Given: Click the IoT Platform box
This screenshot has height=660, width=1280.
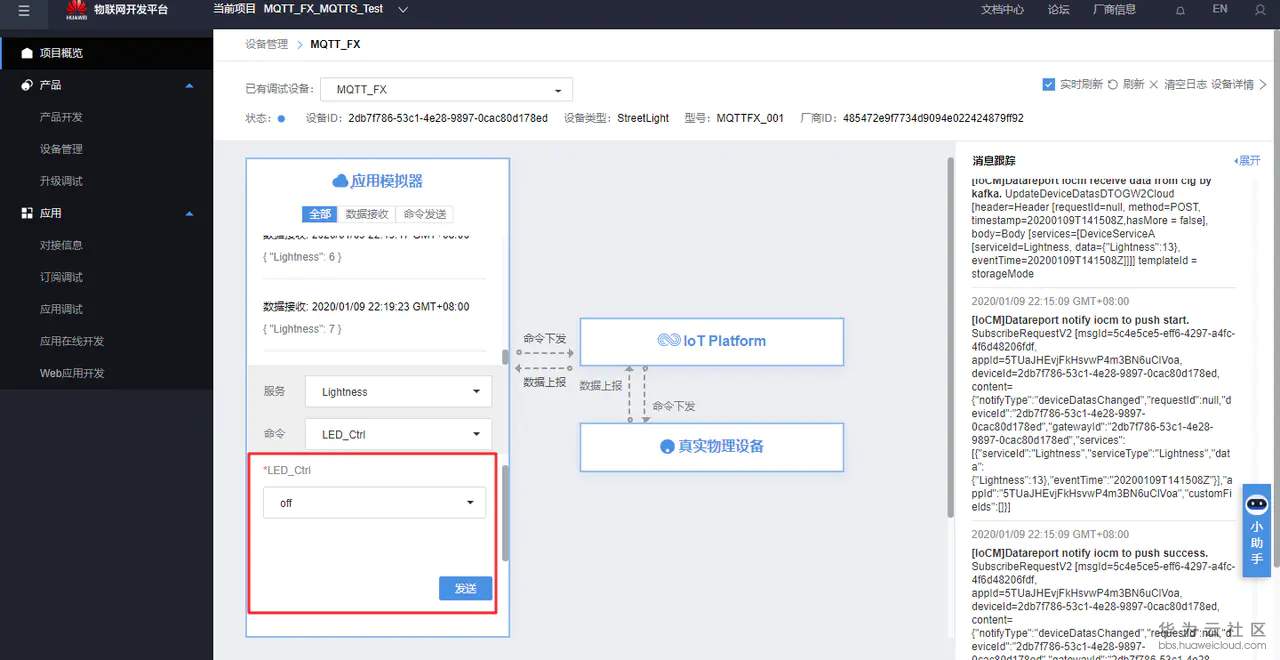Looking at the screenshot, I should [712, 341].
